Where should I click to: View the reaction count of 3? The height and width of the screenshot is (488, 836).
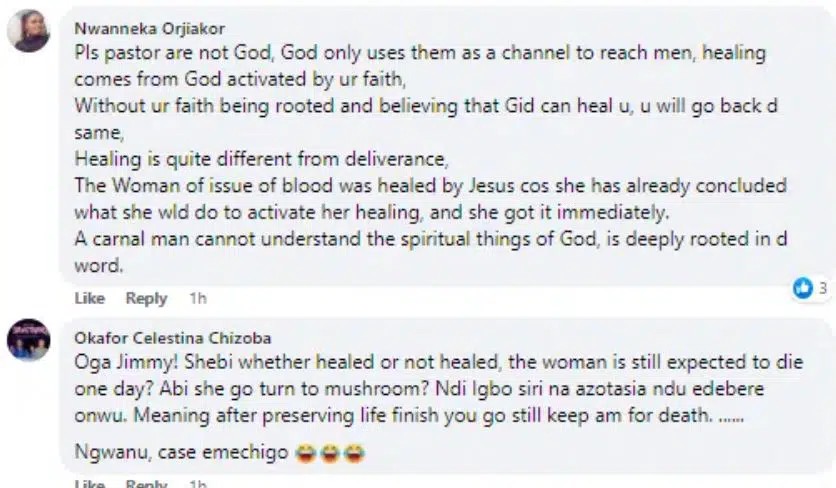(x=822, y=289)
